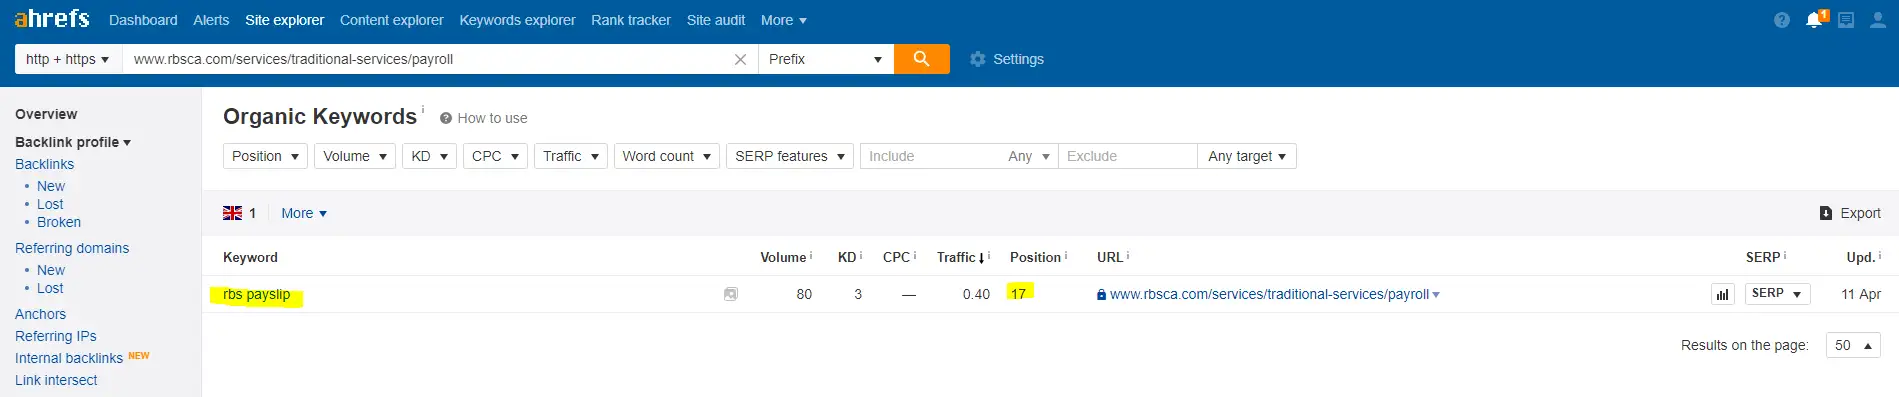The height and width of the screenshot is (397, 1899).
Task: Open the Word count filter dropdown
Action: pos(667,156)
